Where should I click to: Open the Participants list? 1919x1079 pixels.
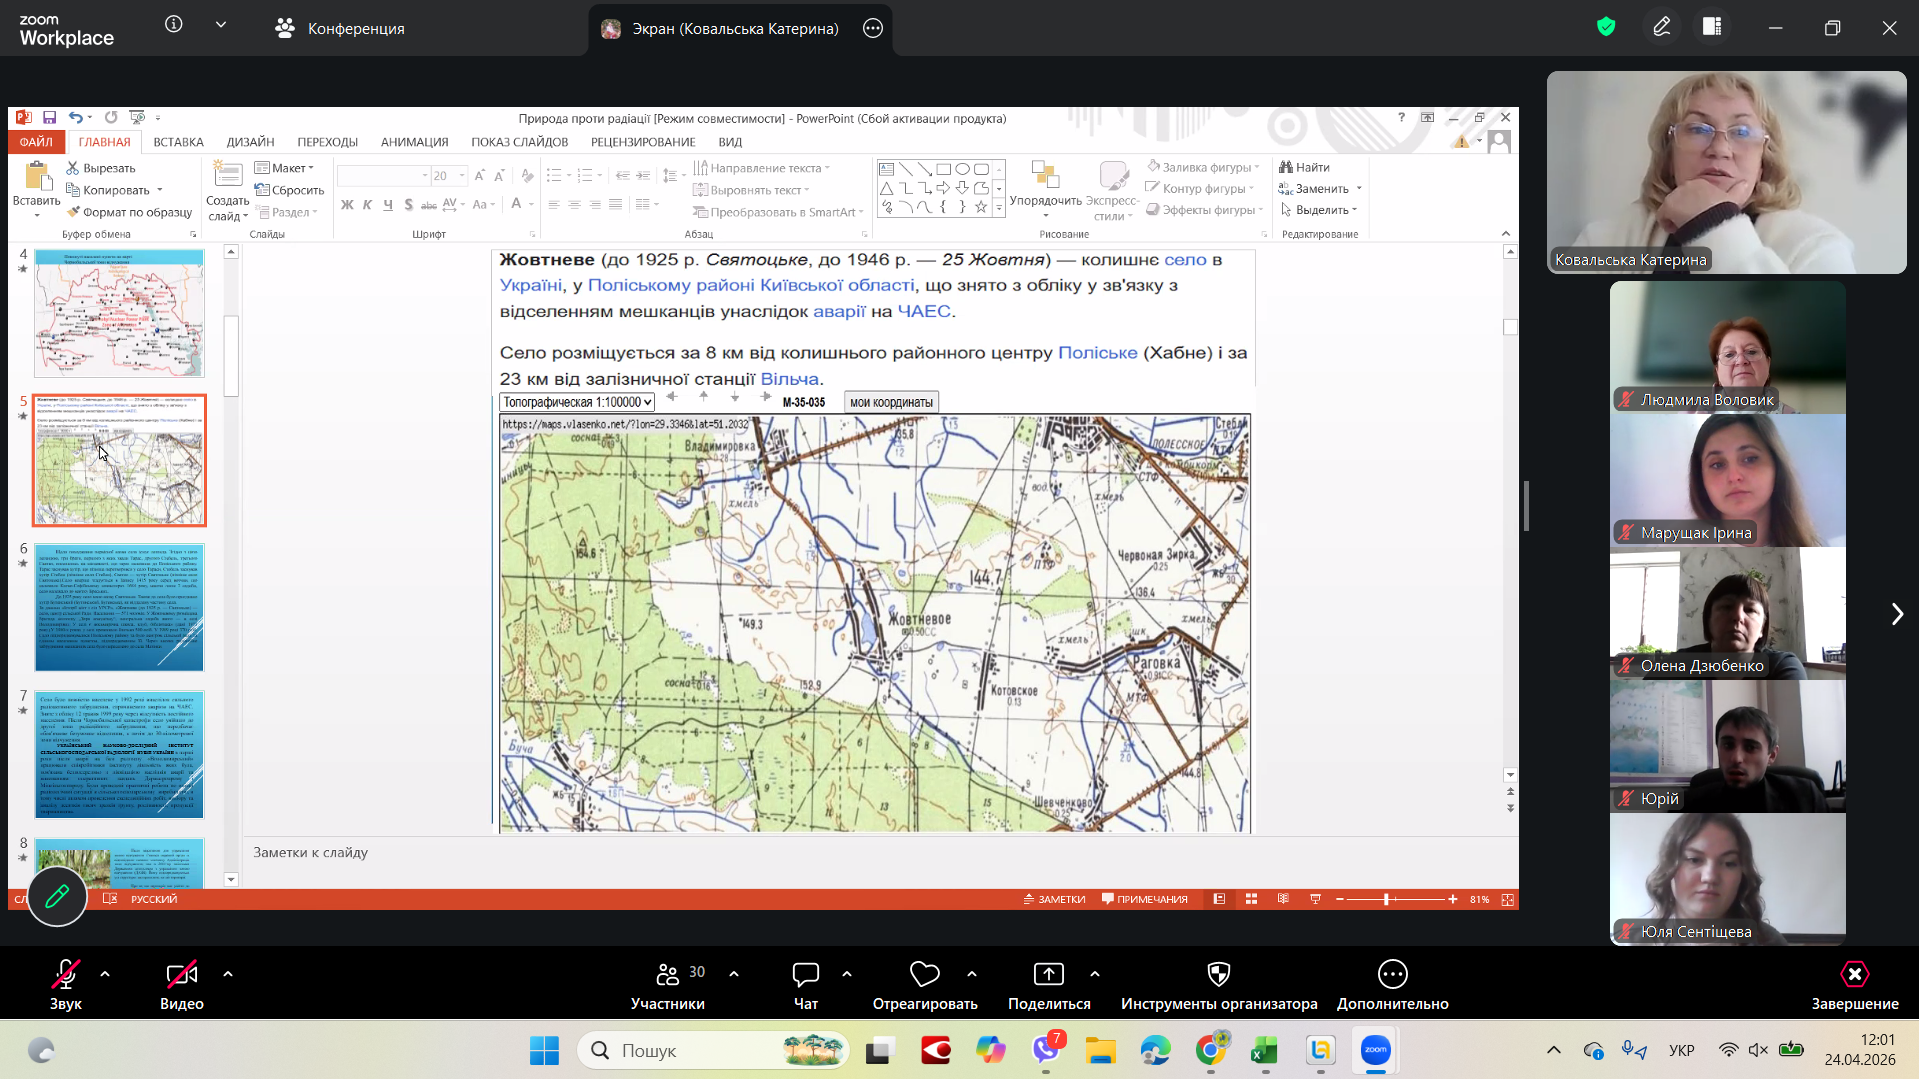click(x=668, y=975)
